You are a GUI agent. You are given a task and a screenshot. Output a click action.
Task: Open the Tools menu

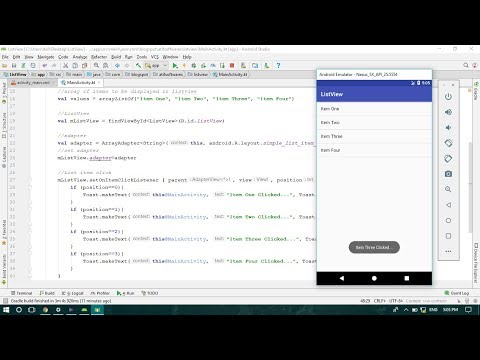pos(142,57)
